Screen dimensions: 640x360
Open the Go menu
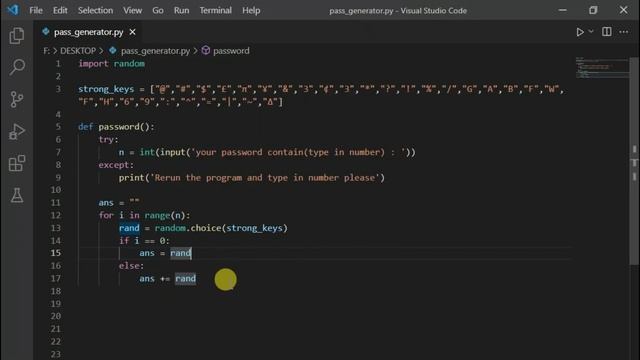tap(158, 10)
